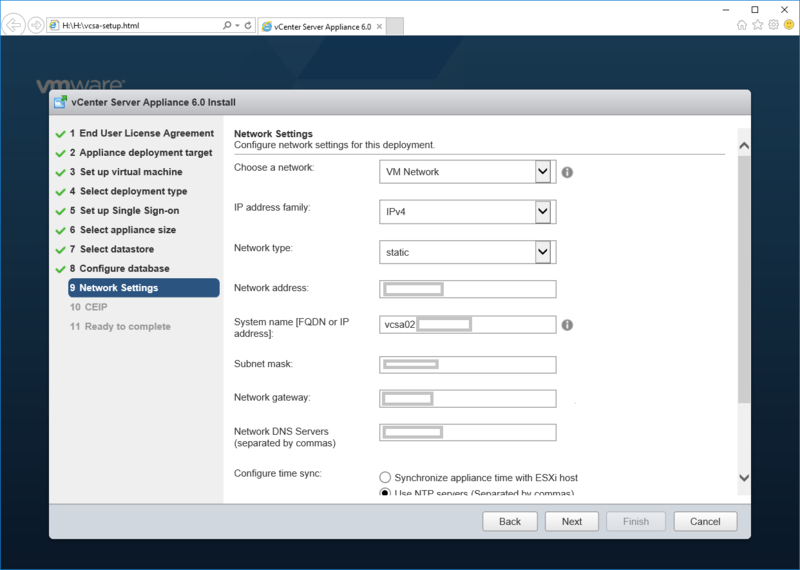800x570 pixels.
Task: Go to step 2 Appliance deployment target
Action: point(141,153)
